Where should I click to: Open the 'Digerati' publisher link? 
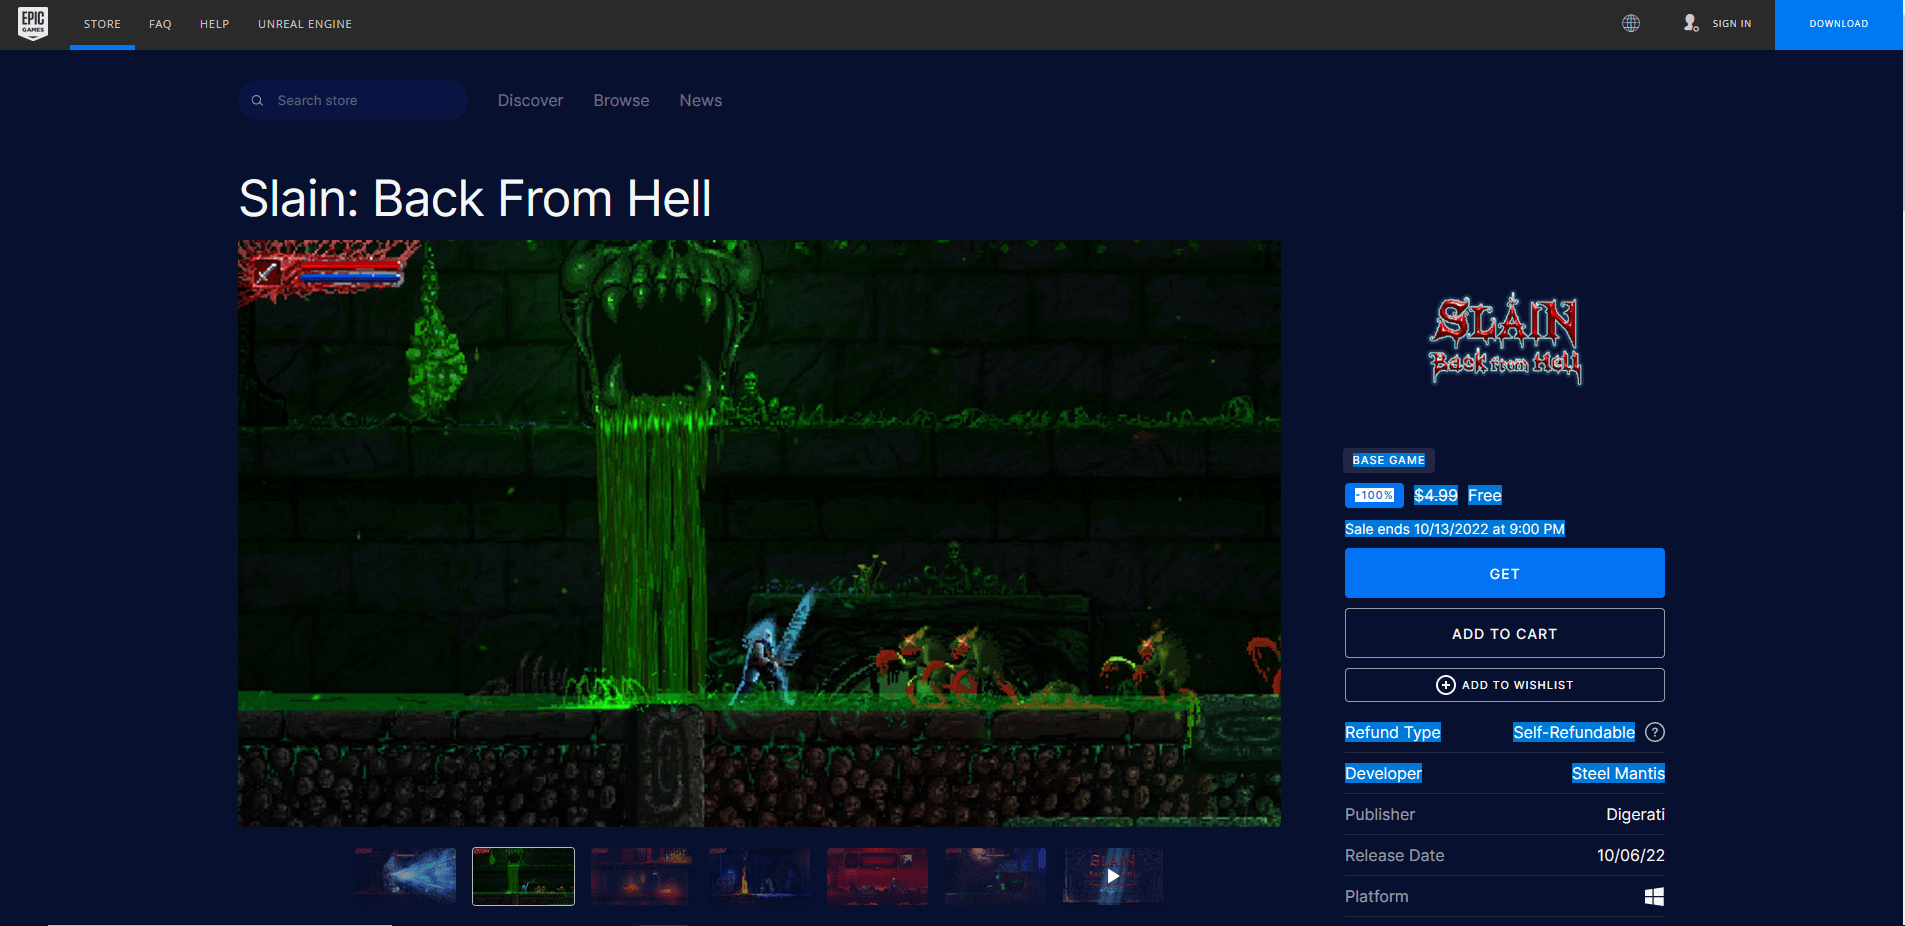(x=1635, y=814)
